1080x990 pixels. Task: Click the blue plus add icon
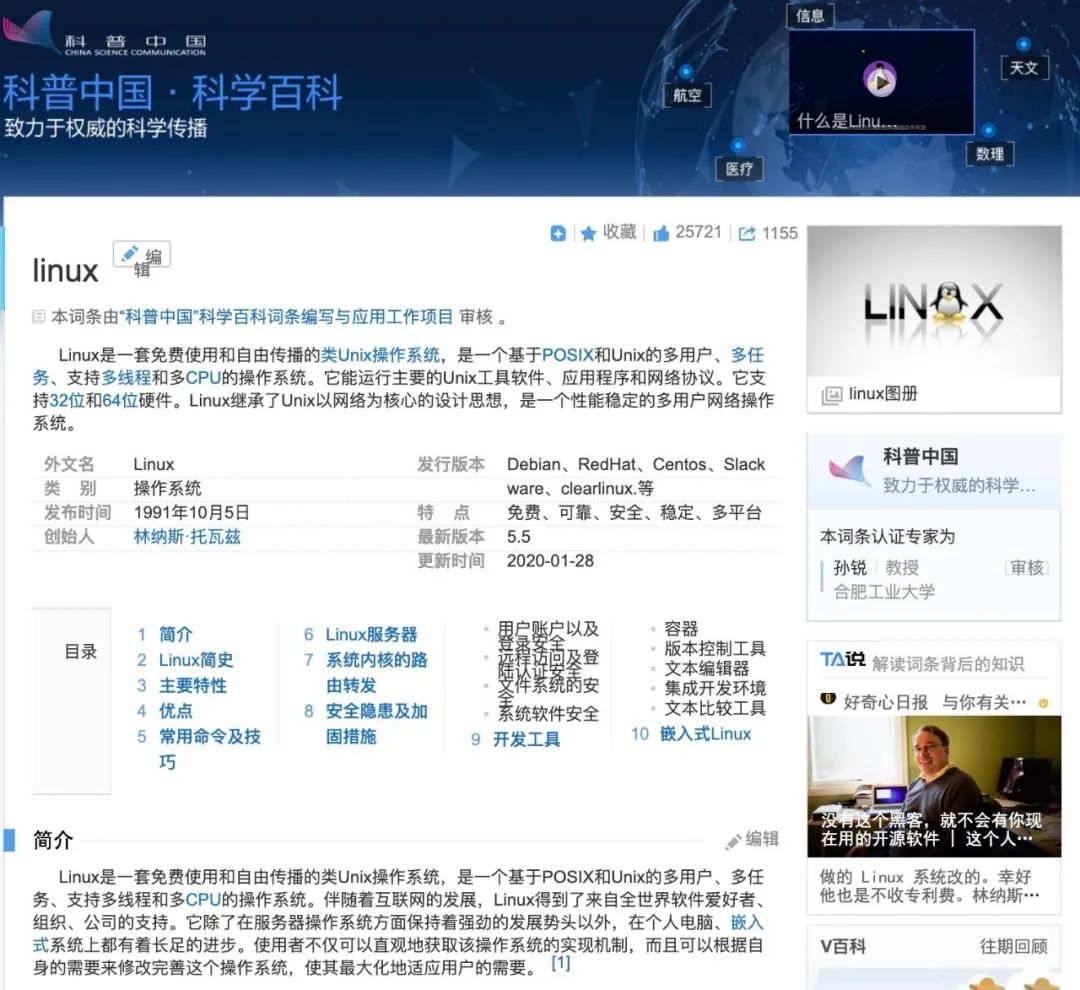558,234
